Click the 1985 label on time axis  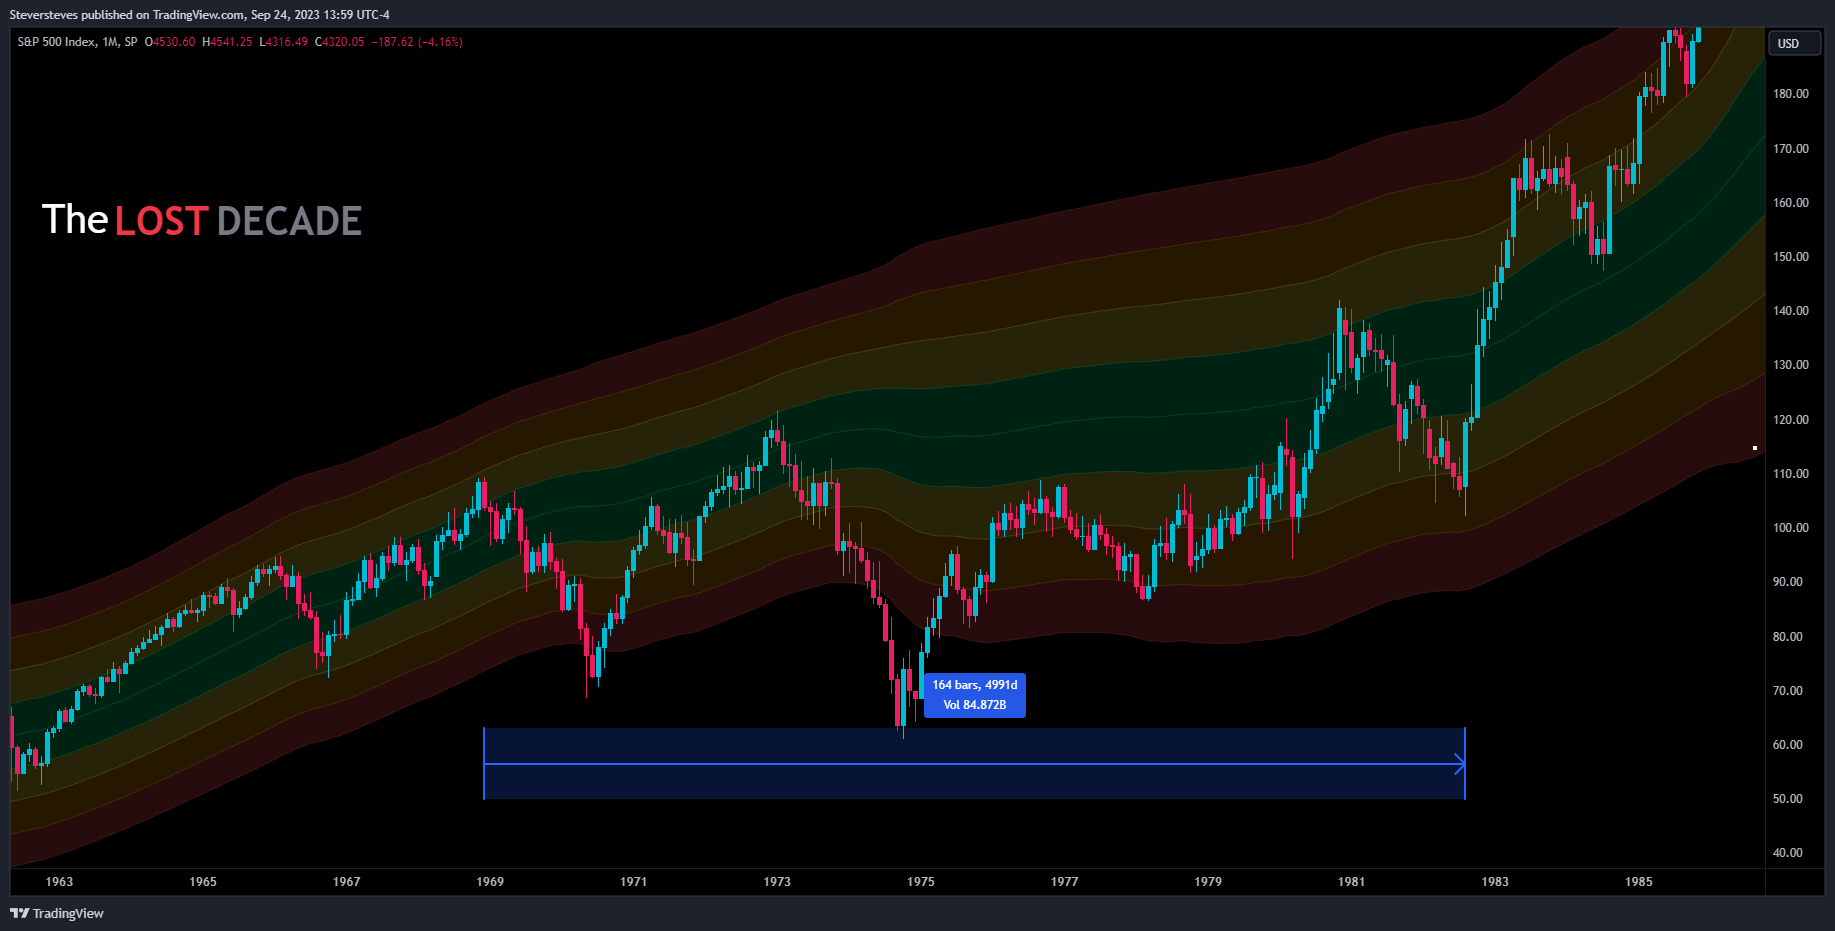1639,881
